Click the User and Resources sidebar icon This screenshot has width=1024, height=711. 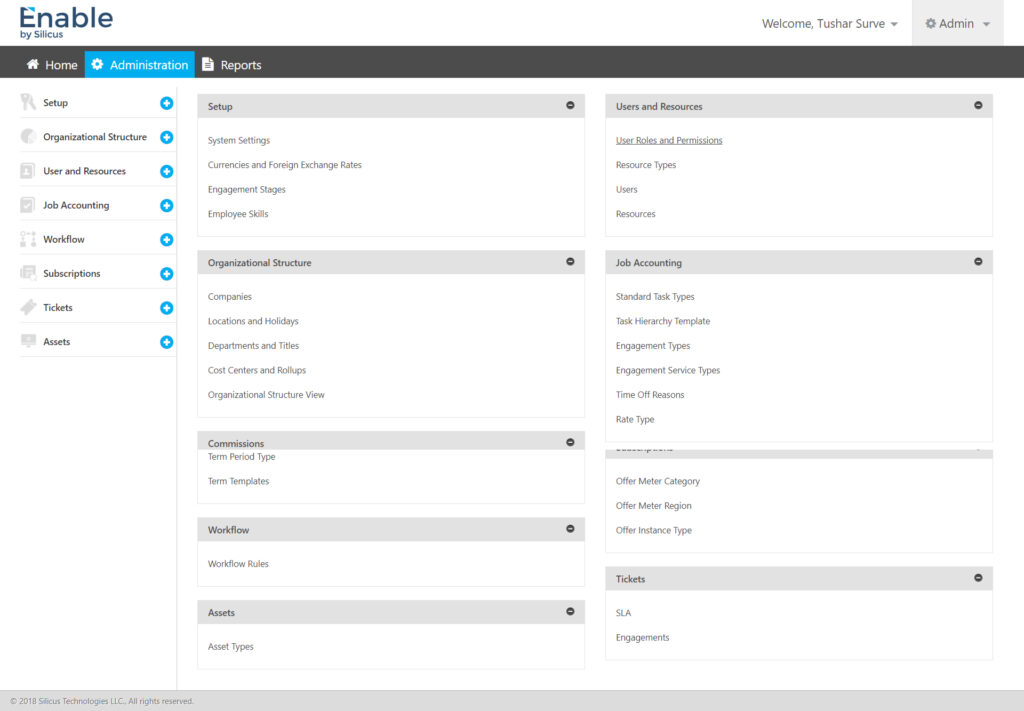click(x=27, y=171)
